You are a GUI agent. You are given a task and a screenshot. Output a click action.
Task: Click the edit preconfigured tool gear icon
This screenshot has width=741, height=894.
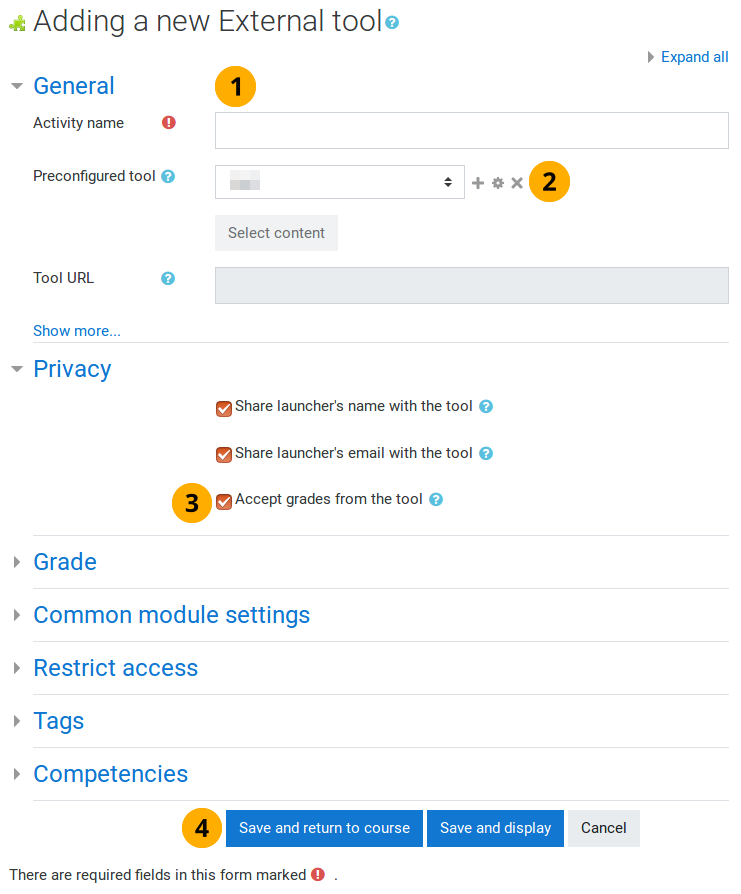[498, 183]
